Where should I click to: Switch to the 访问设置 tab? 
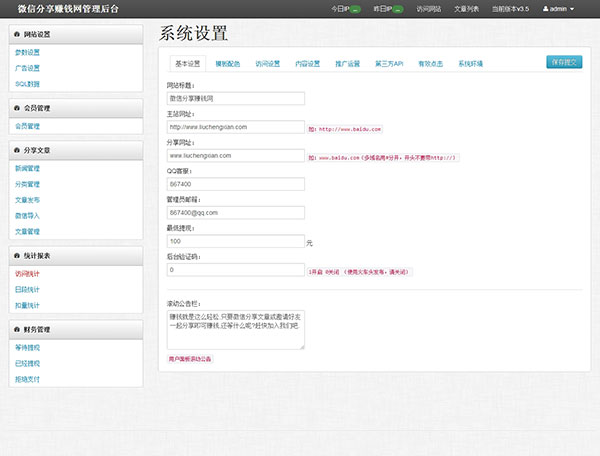click(267, 63)
